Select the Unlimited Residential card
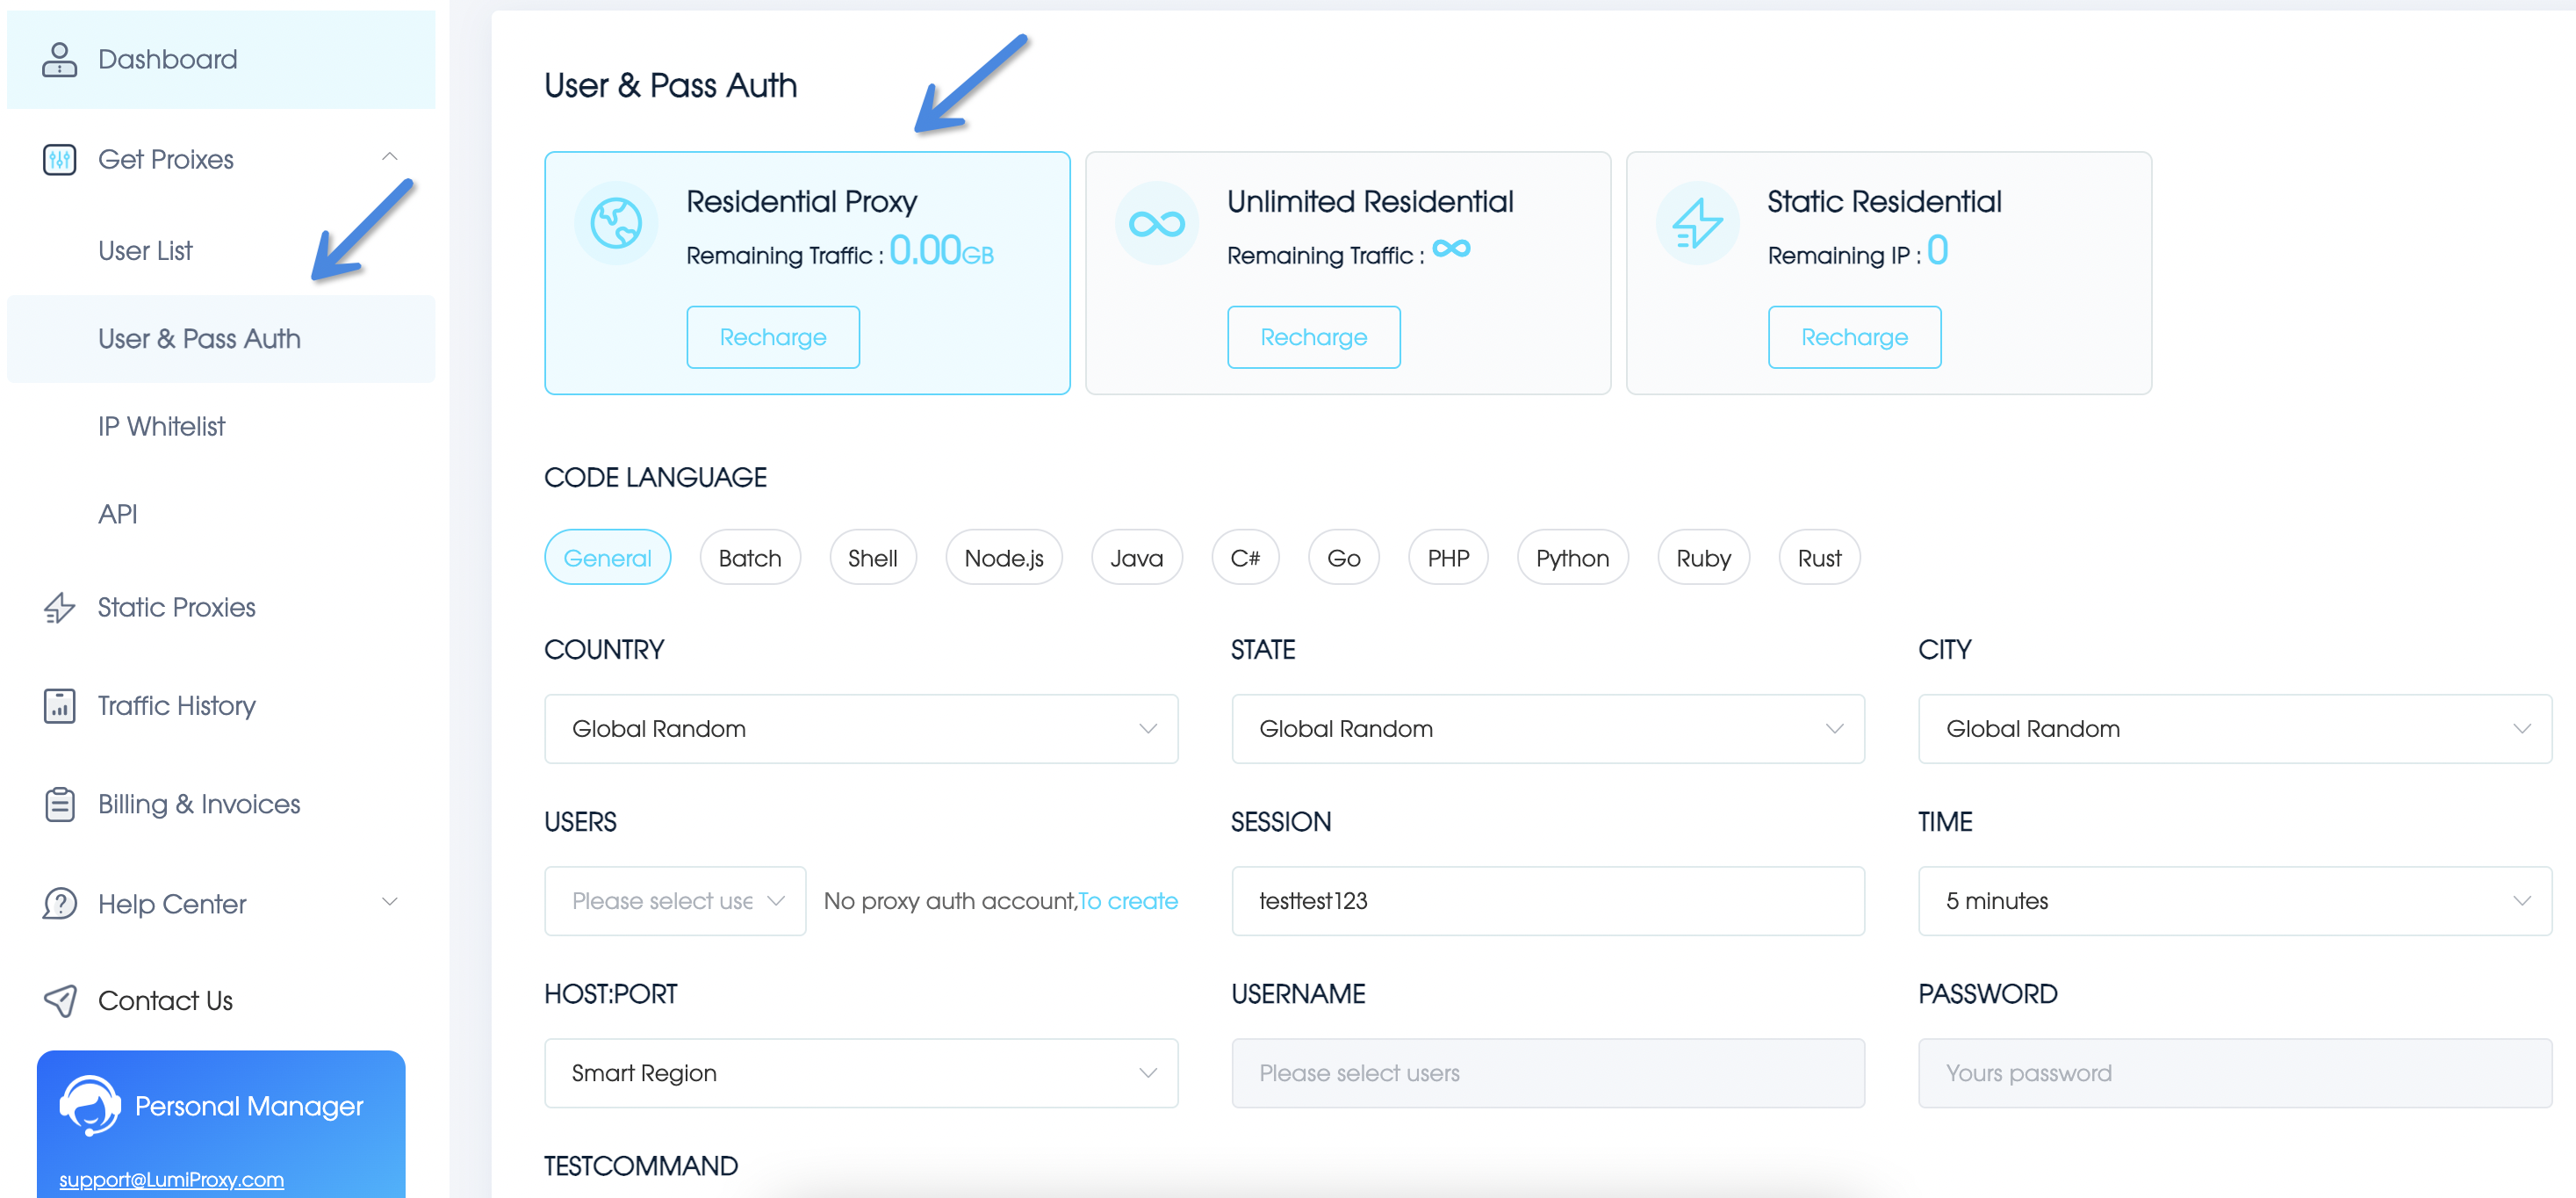Screen dimensions: 2576x1198 tap(1347, 272)
